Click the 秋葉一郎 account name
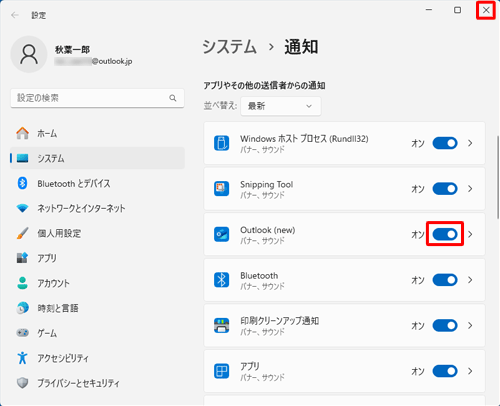Viewport: 500px width, 406px height. click(x=72, y=50)
